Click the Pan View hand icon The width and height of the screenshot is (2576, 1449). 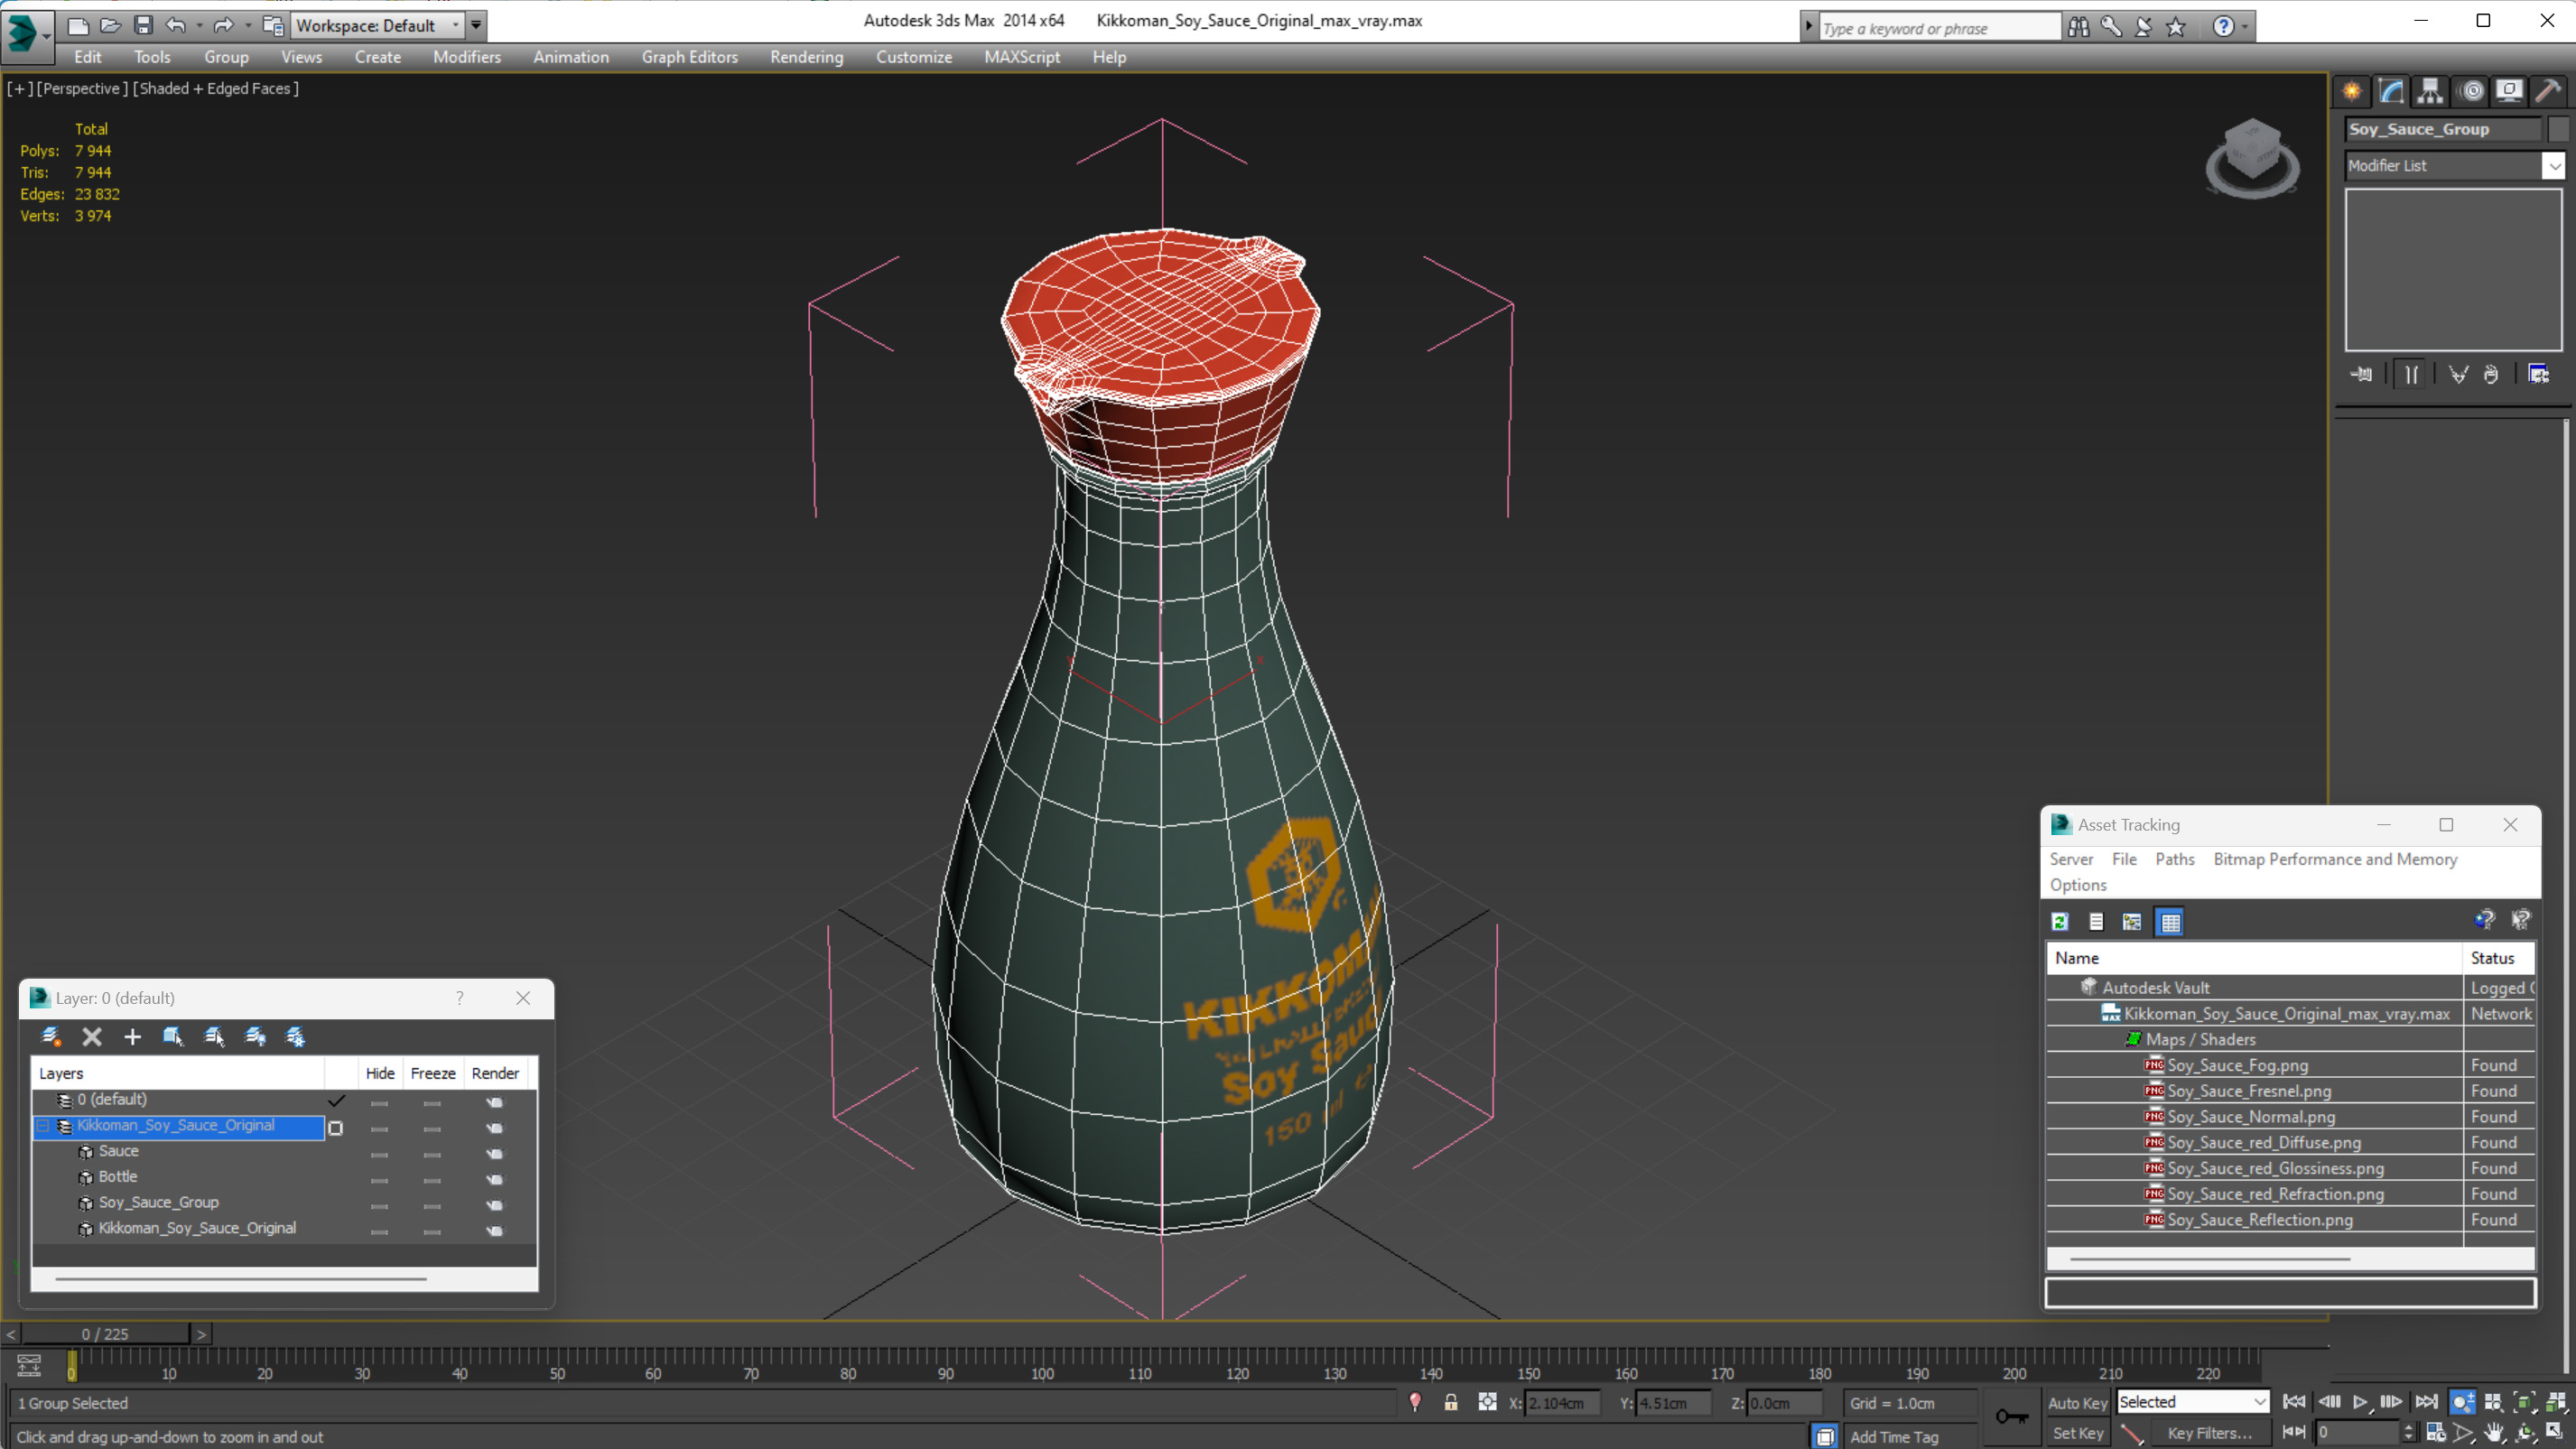pyautogui.click(x=2493, y=1432)
